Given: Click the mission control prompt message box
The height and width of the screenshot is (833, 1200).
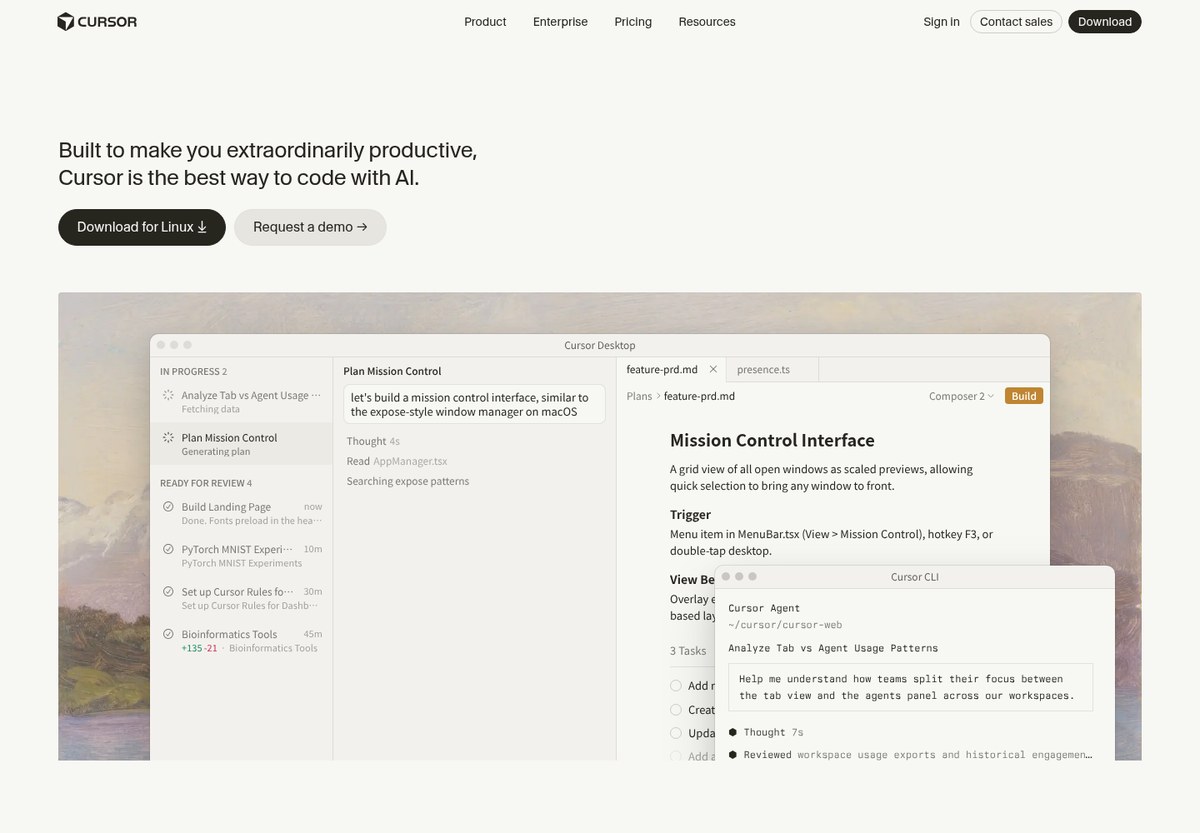Looking at the screenshot, I should click(474, 404).
